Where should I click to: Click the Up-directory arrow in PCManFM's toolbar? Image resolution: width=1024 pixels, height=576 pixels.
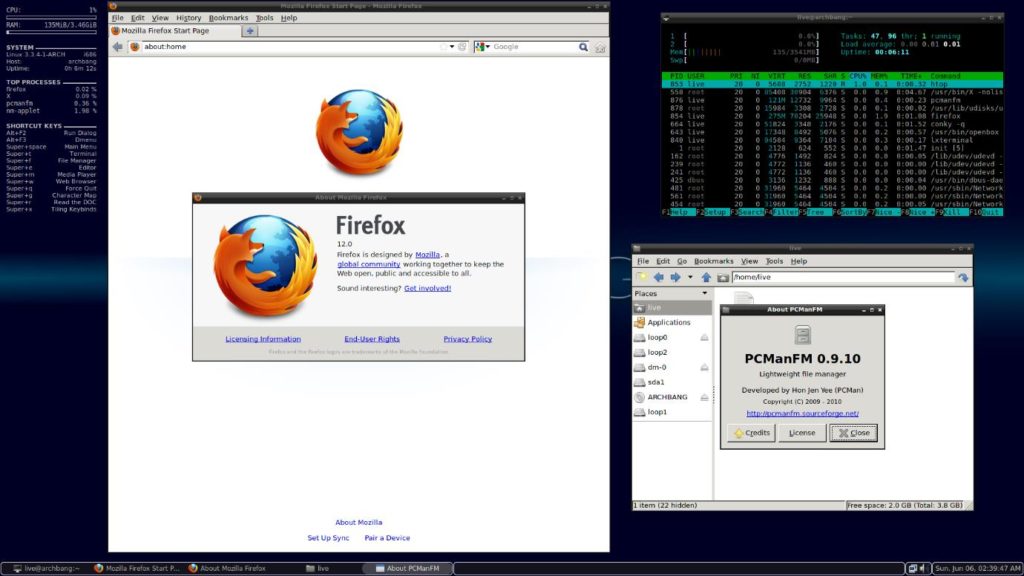click(706, 277)
